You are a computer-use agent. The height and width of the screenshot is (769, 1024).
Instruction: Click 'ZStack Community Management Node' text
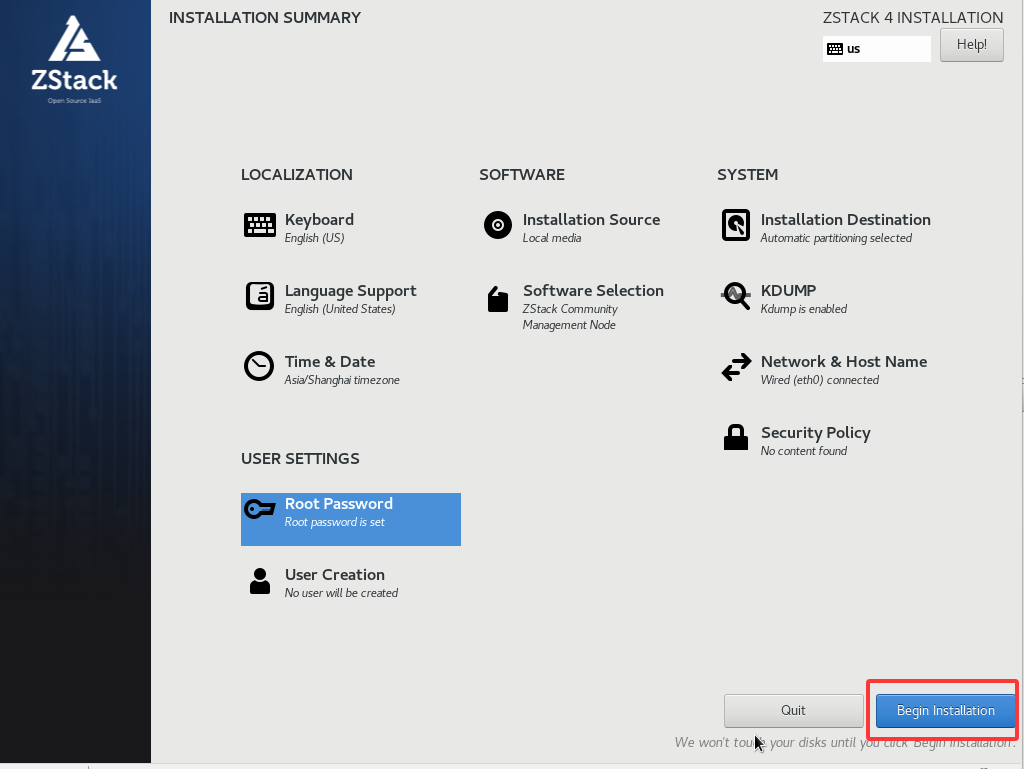tap(569, 317)
